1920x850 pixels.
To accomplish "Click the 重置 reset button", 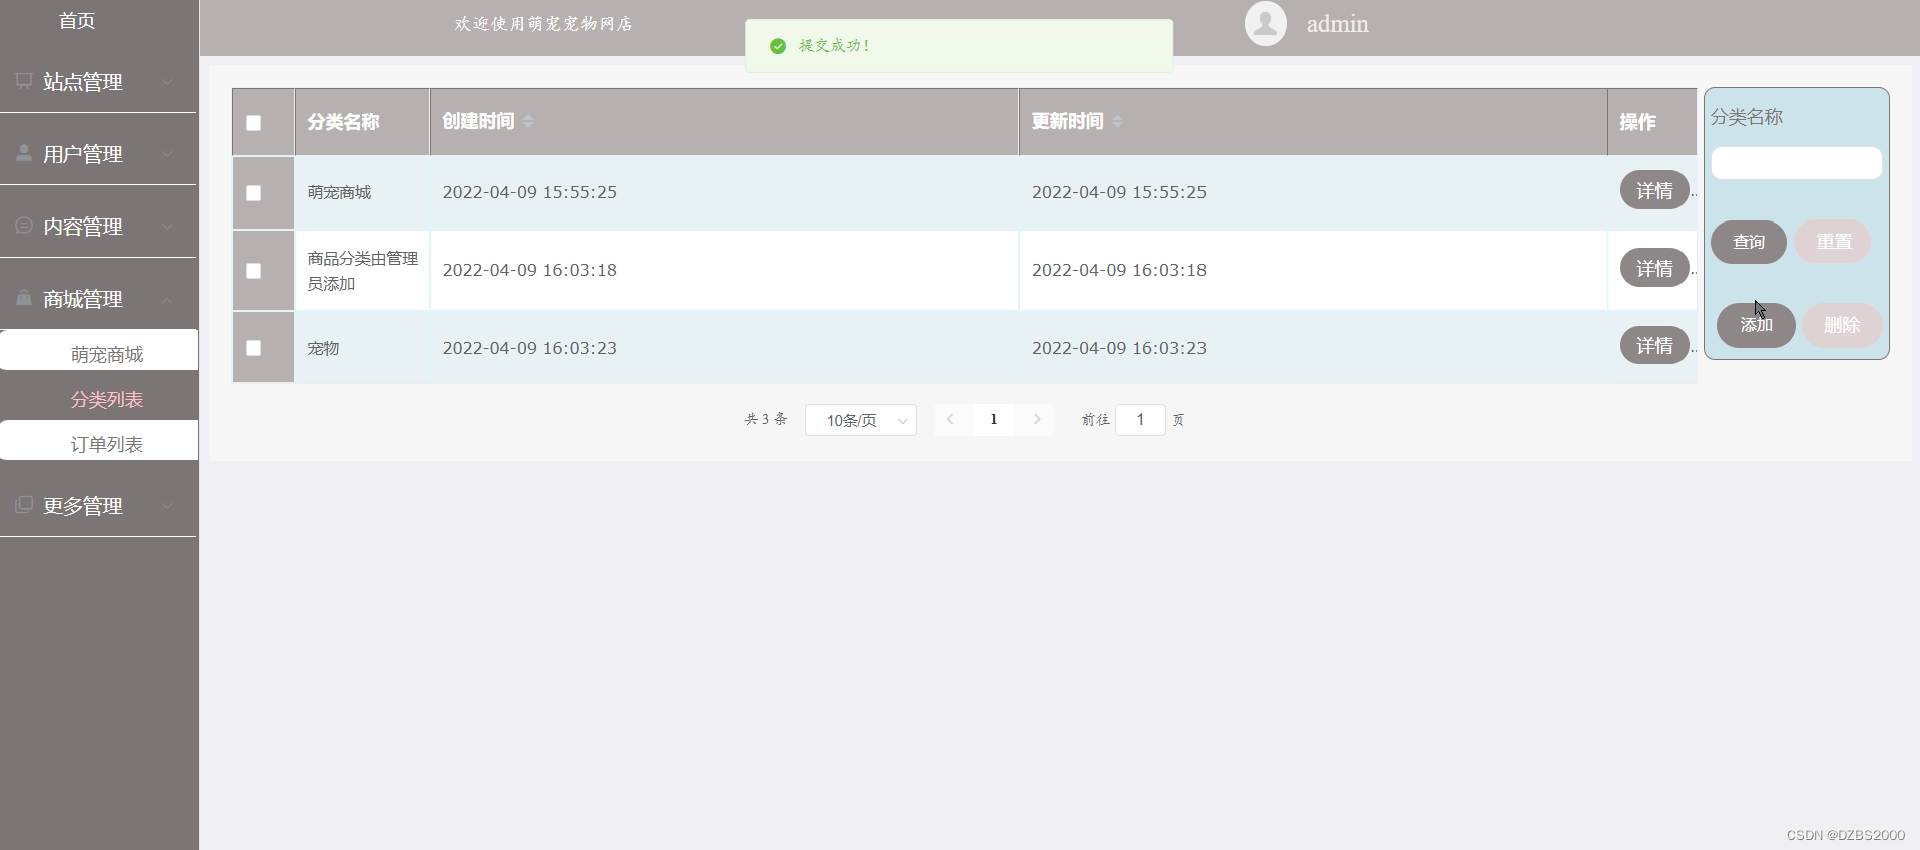I will pyautogui.click(x=1833, y=242).
